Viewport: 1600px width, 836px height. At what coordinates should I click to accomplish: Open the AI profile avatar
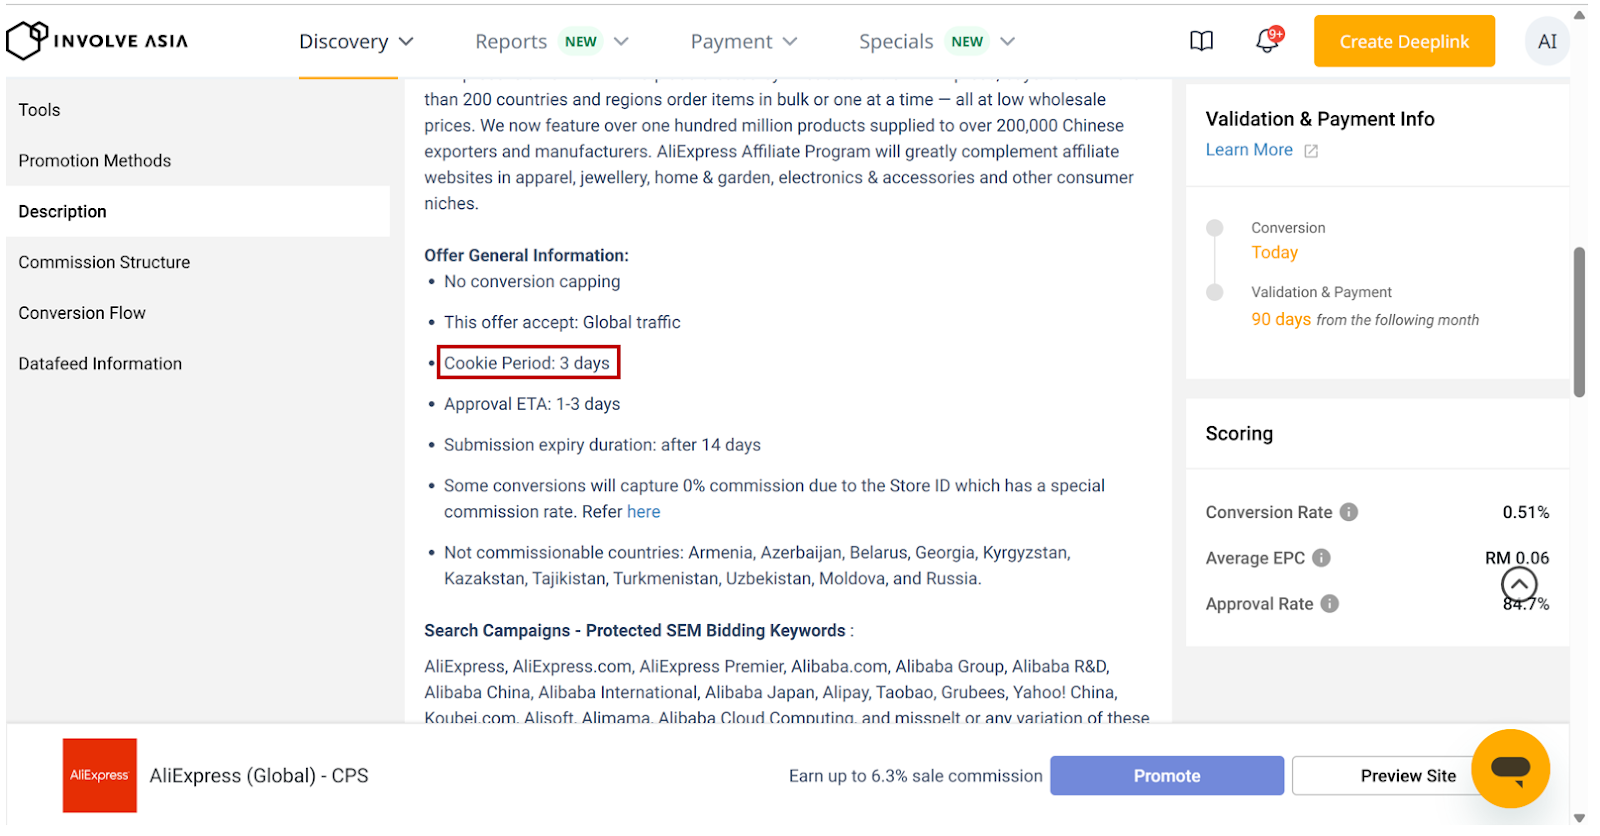click(1547, 42)
